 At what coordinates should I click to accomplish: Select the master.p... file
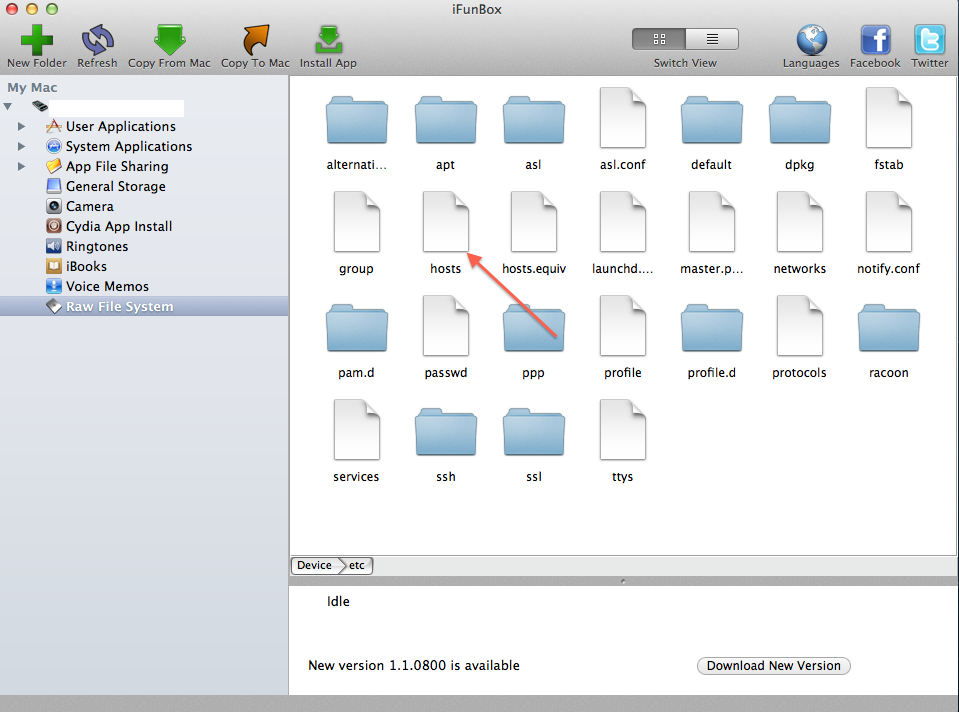tap(711, 222)
